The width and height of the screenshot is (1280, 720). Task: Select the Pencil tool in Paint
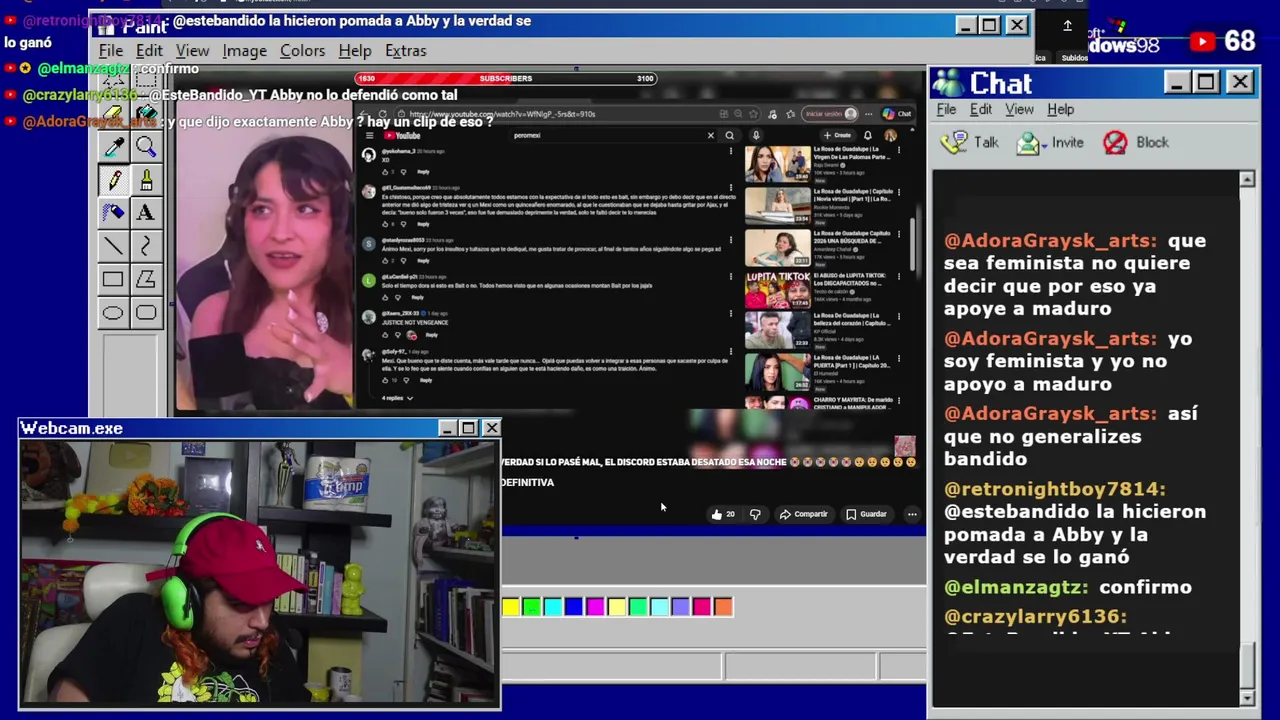click(x=113, y=181)
